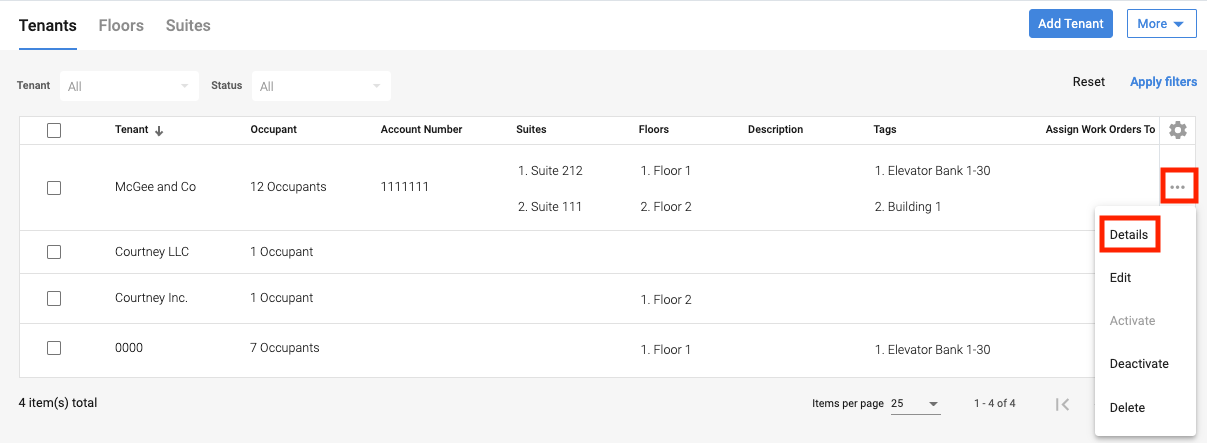The image size is (1207, 443).
Task: Click the Courtney Inc. tenant name
Action: tap(151, 298)
